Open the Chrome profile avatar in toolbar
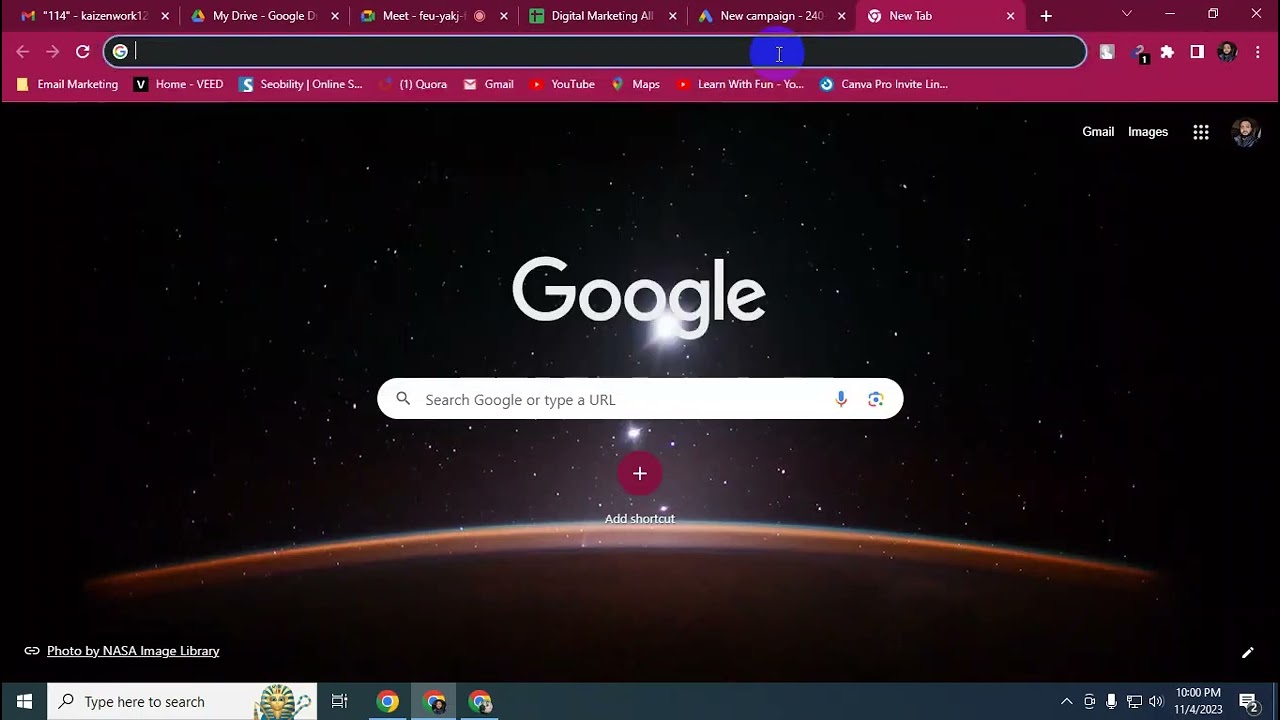Viewport: 1280px width, 720px height. coord(1227,52)
